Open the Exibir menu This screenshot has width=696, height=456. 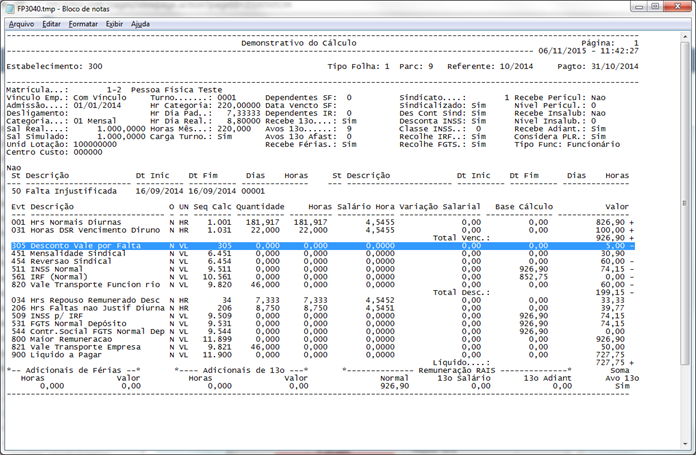(x=114, y=24)
